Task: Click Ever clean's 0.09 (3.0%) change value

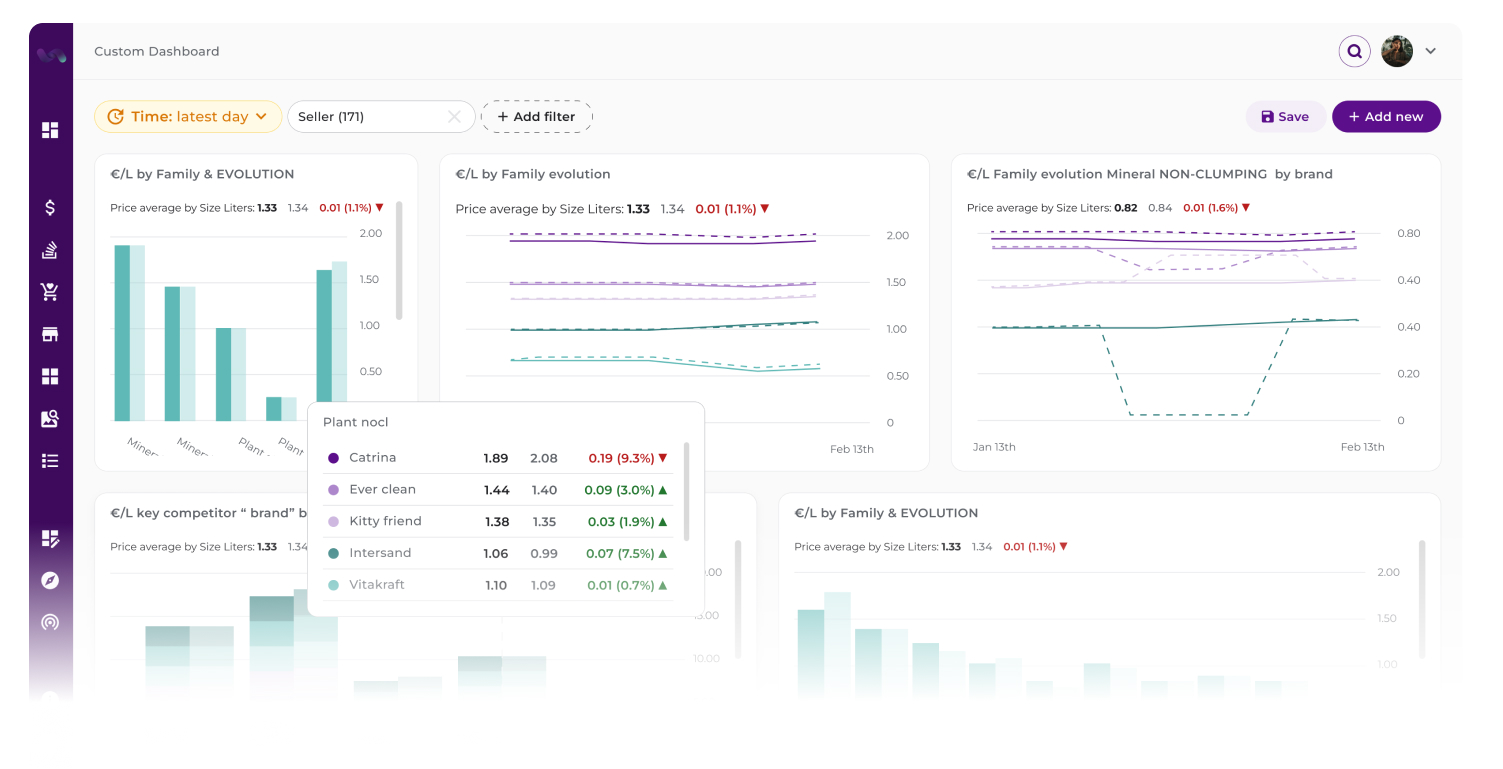Action: coord(626,490)
